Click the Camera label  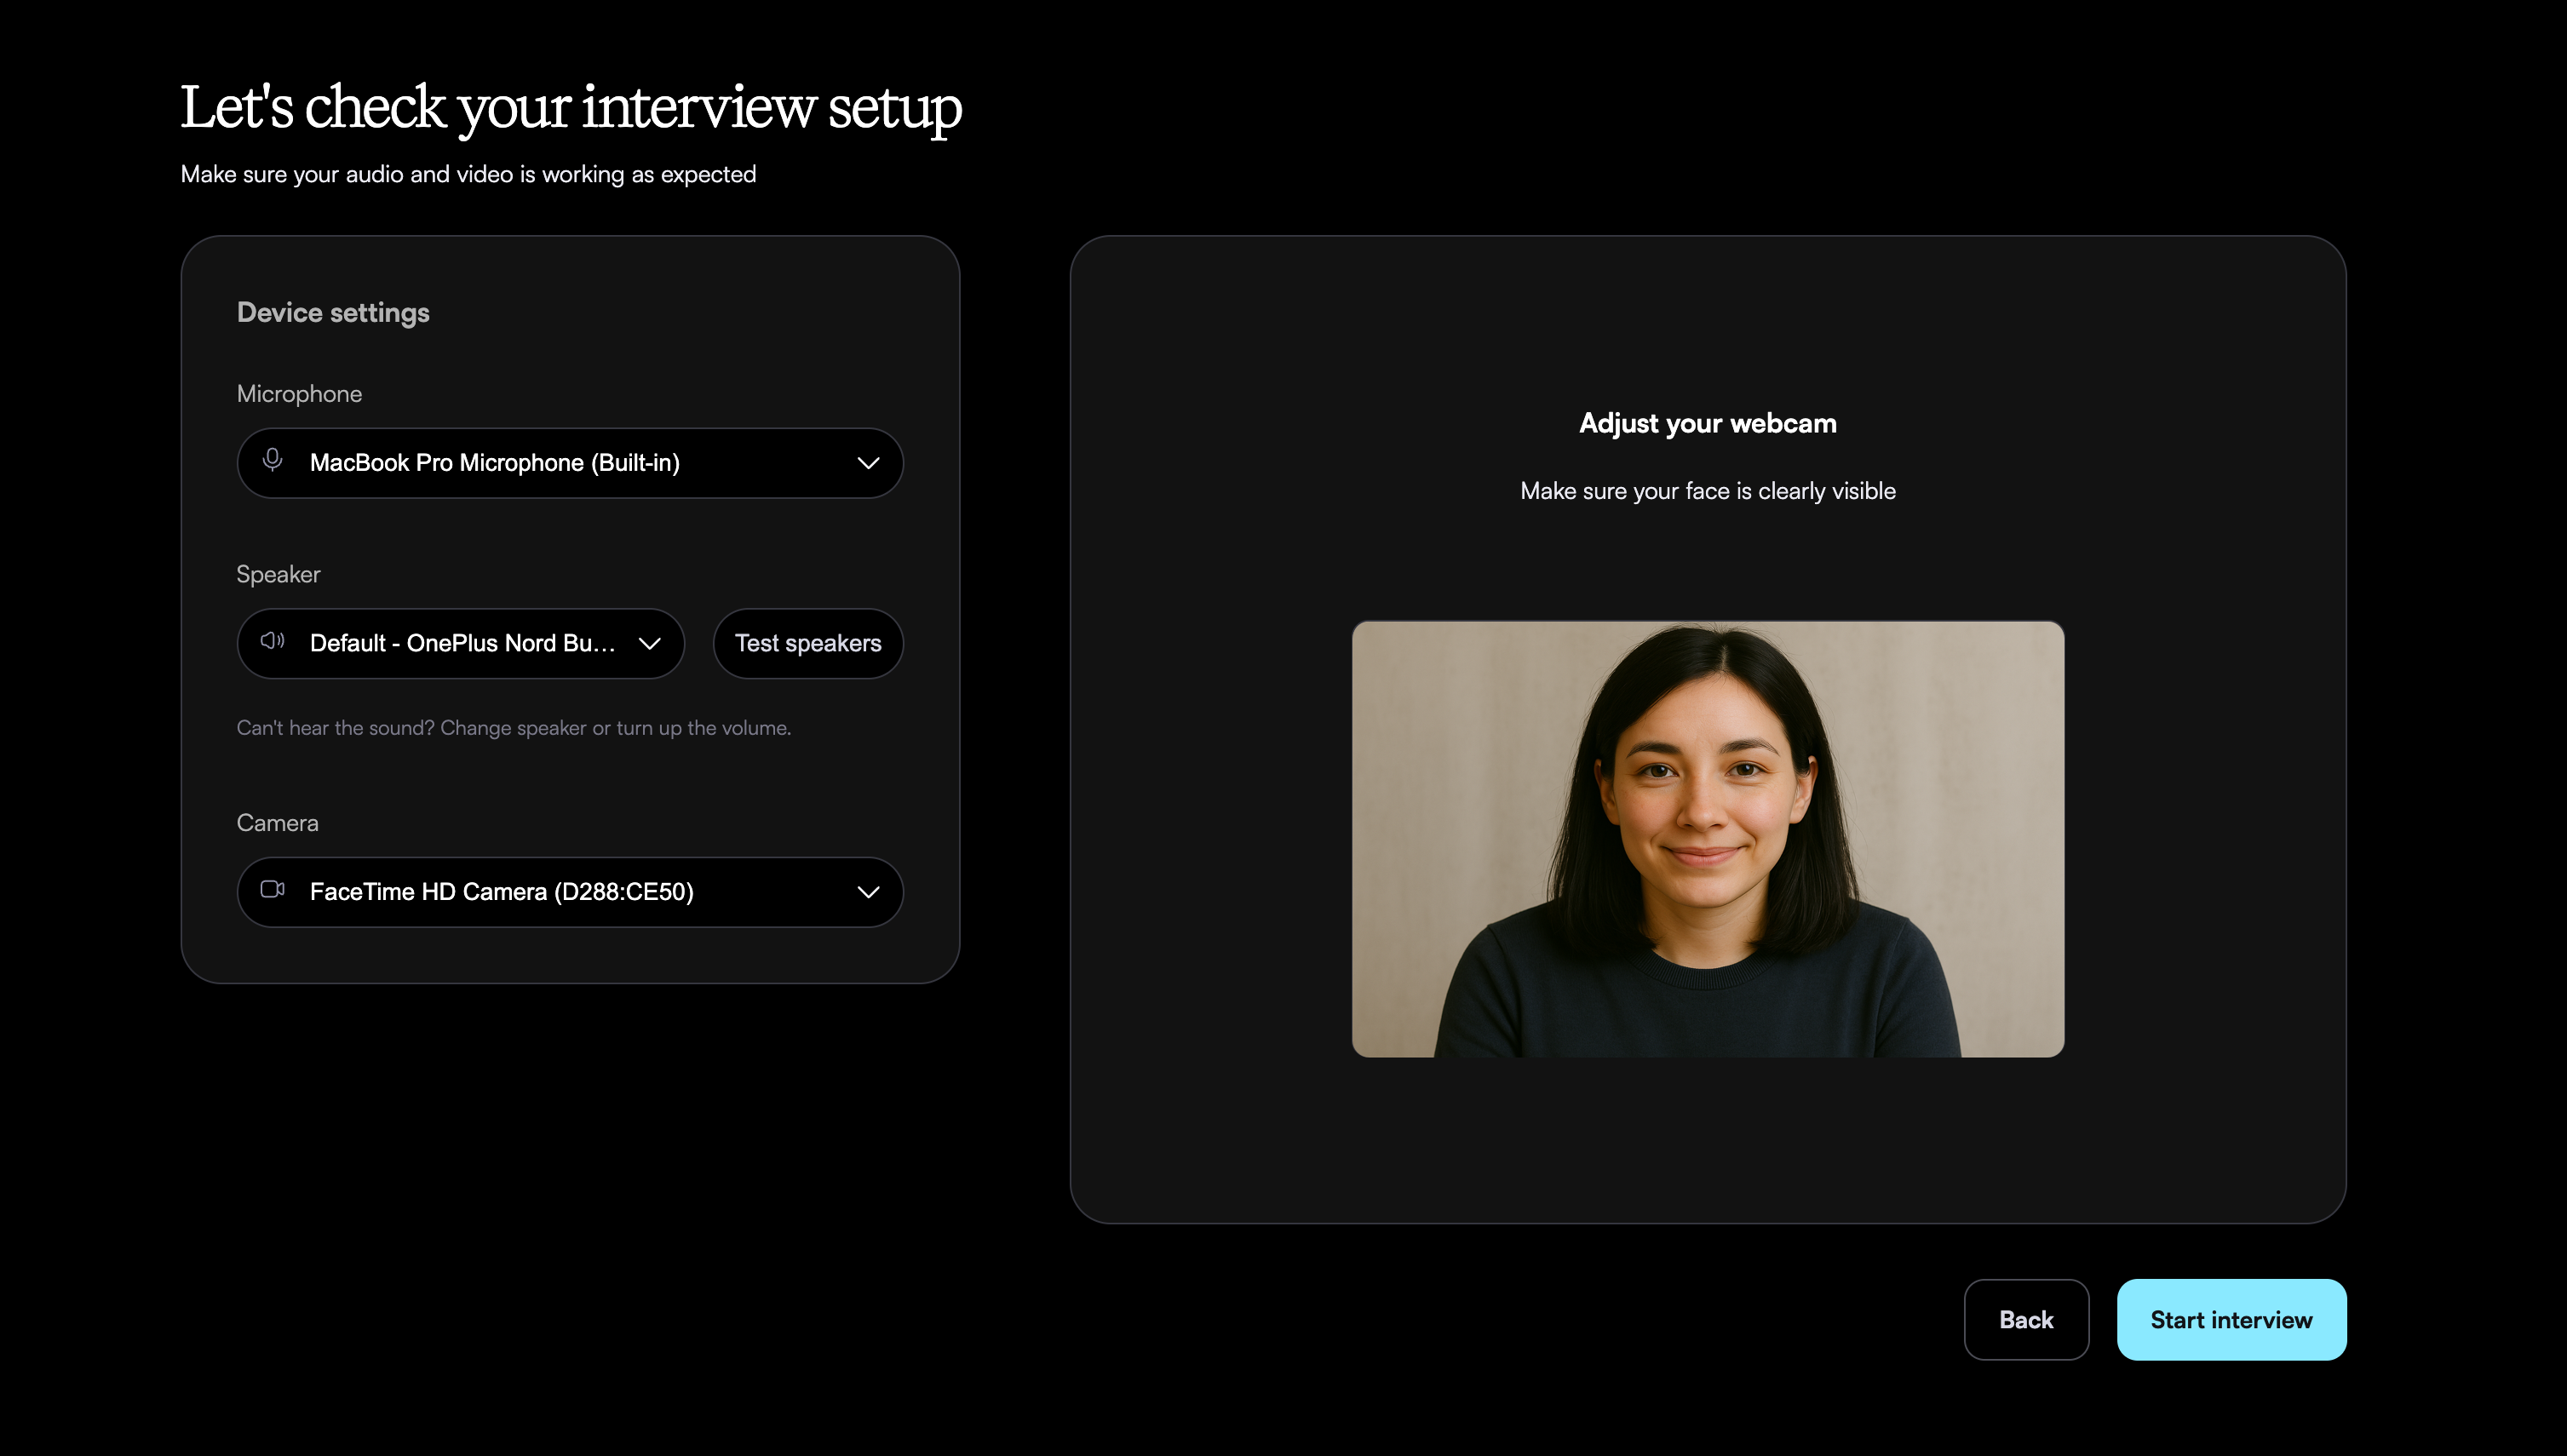(x=277, y=823)
